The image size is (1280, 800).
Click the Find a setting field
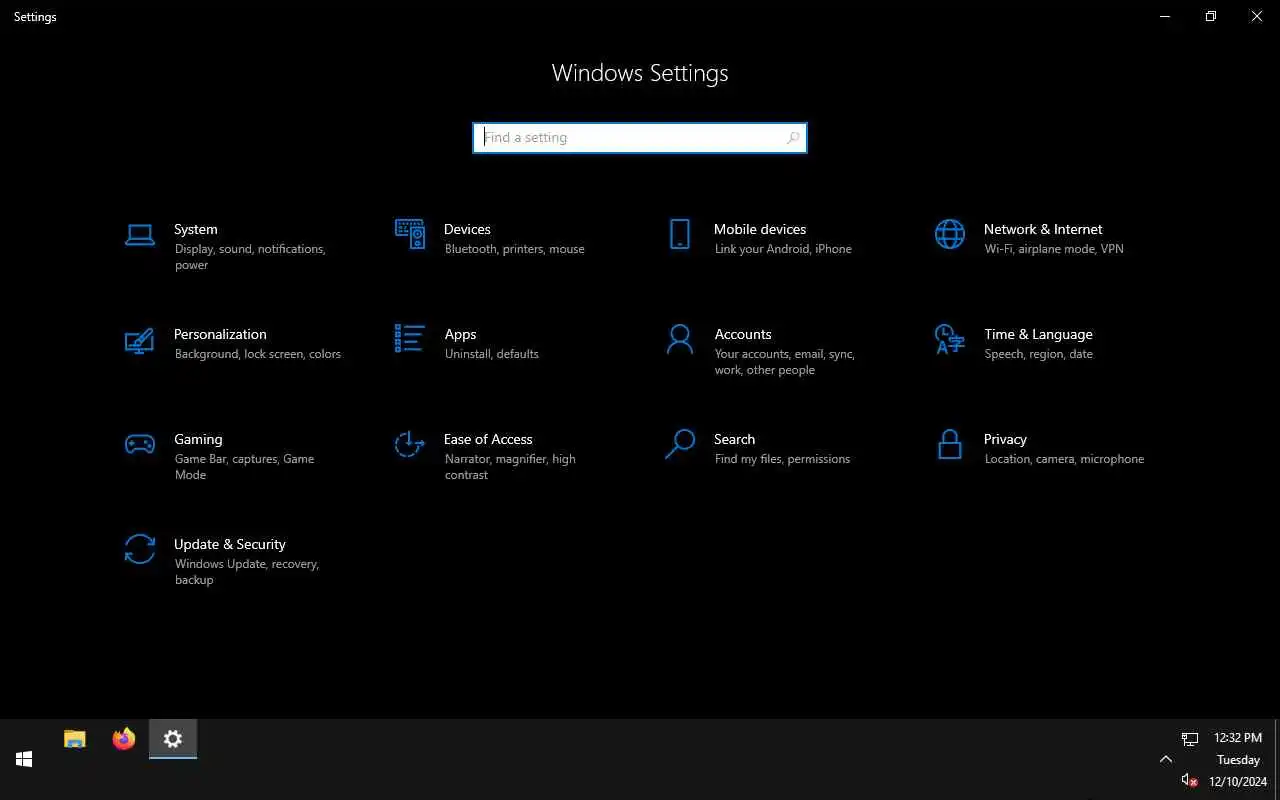click(640, 138)
